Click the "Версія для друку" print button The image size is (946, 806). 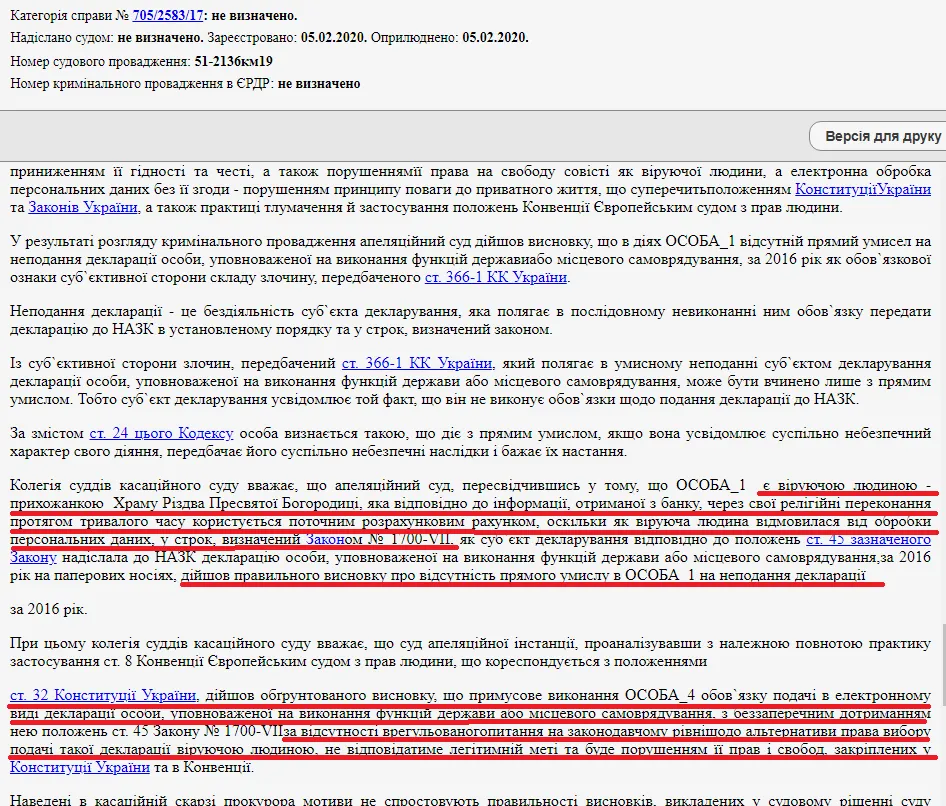click(882, 136)
